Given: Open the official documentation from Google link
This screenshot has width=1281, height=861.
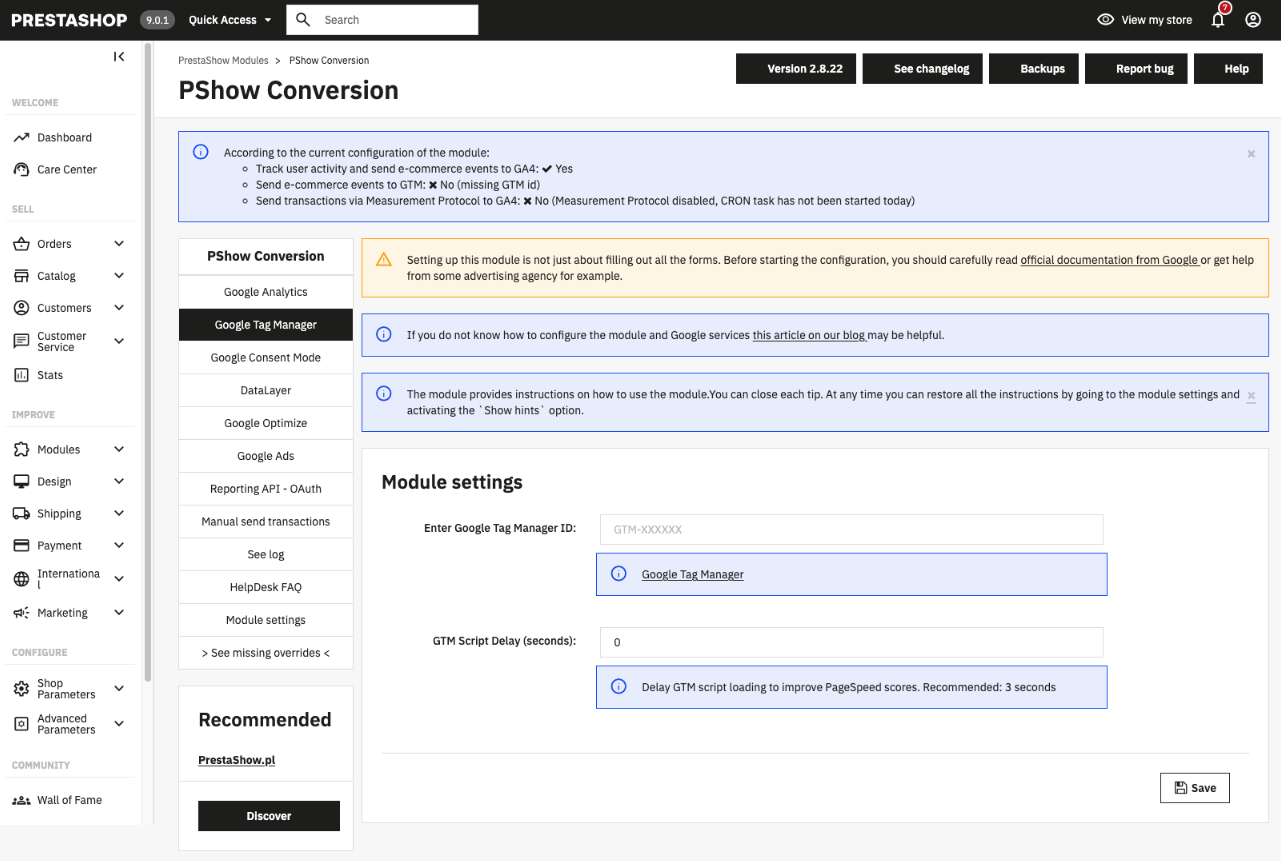Looking at the screenshot, I should click(1109, 260).
